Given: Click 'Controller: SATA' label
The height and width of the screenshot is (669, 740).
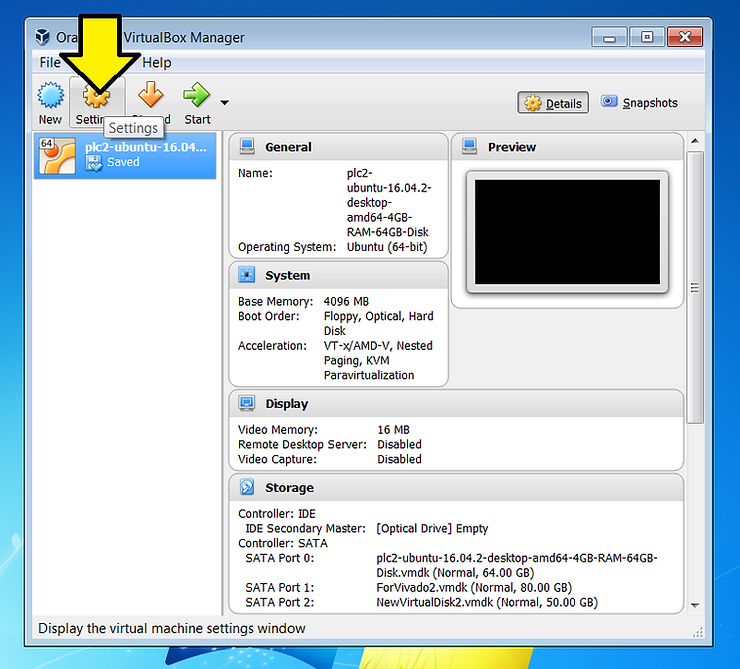Looking at the screenshot, I should point(283,544).
